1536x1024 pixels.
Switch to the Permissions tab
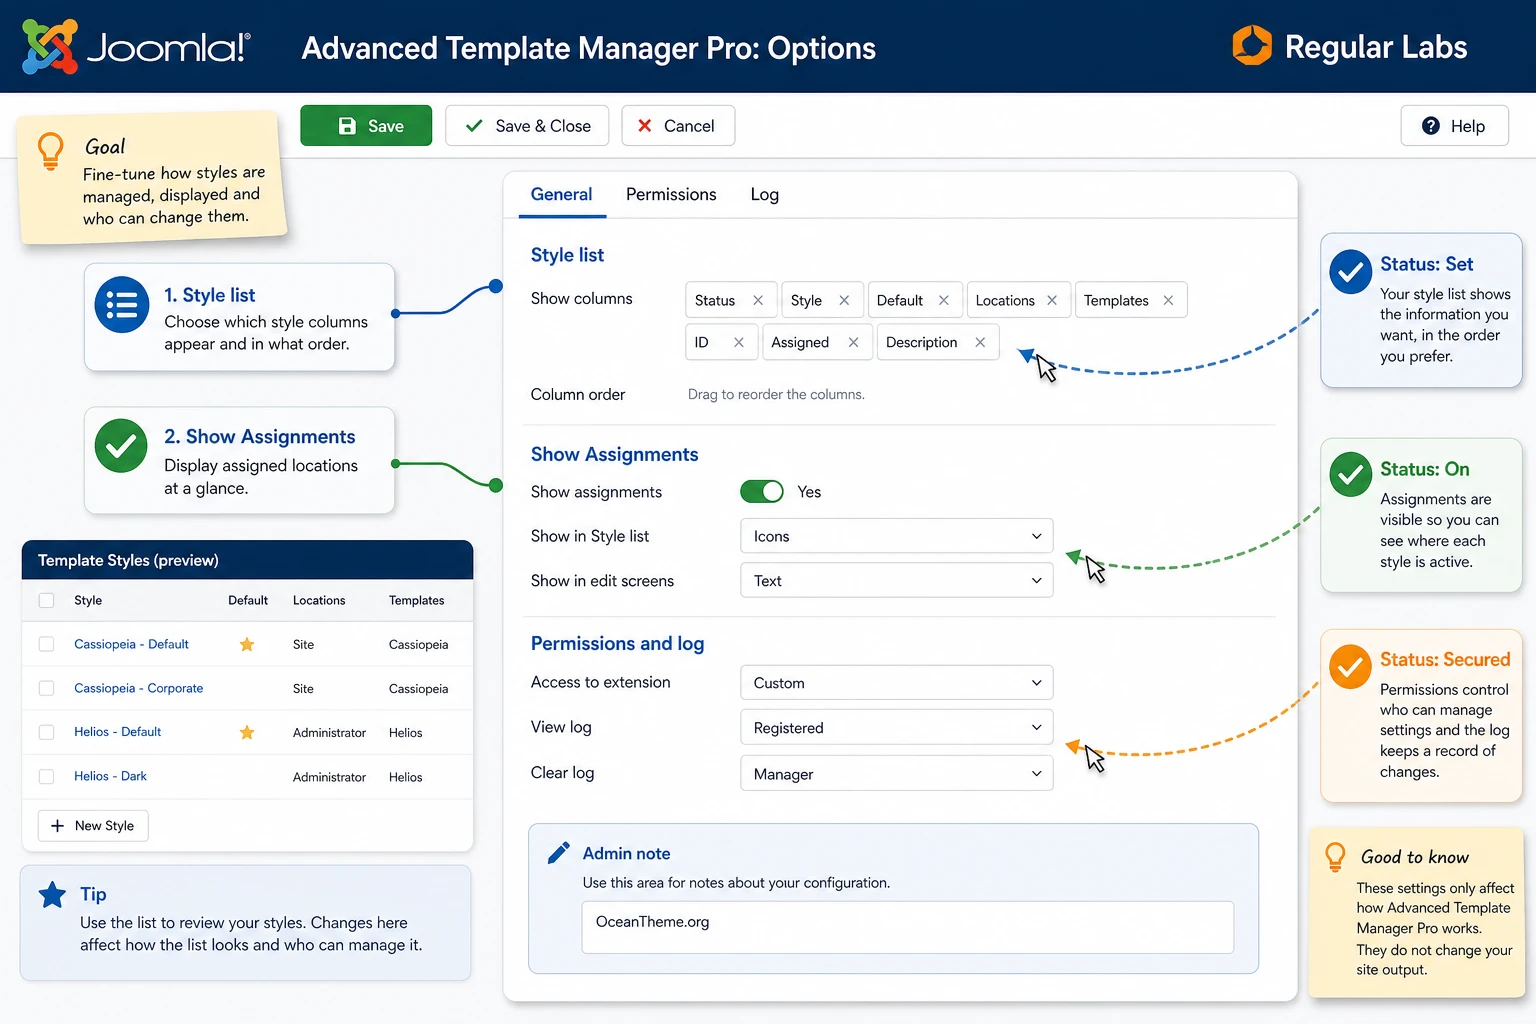point(671,194)
